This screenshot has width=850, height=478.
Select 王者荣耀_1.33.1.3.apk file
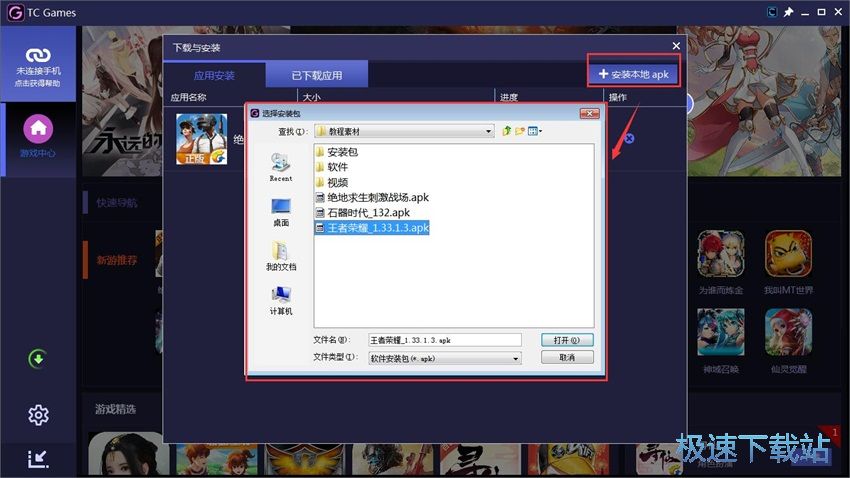click(372, 228)
